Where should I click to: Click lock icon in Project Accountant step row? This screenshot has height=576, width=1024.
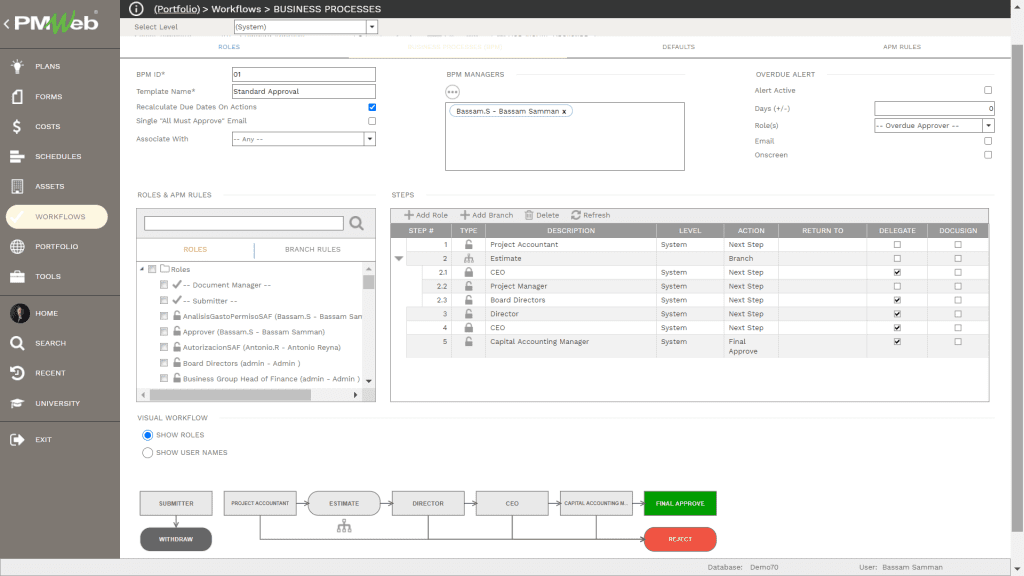[468, 244]
